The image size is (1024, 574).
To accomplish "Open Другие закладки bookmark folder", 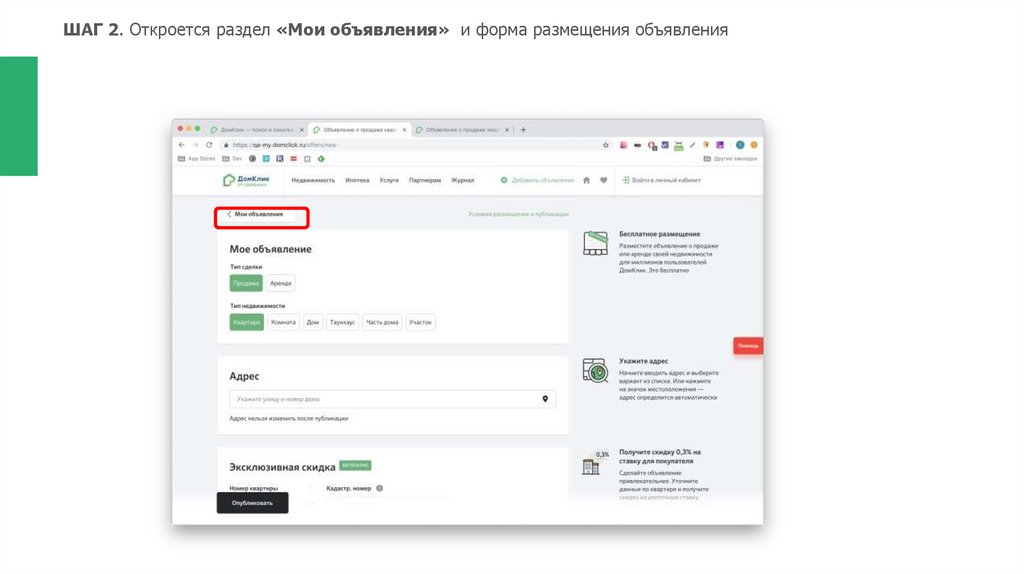I will coord(730,159).
